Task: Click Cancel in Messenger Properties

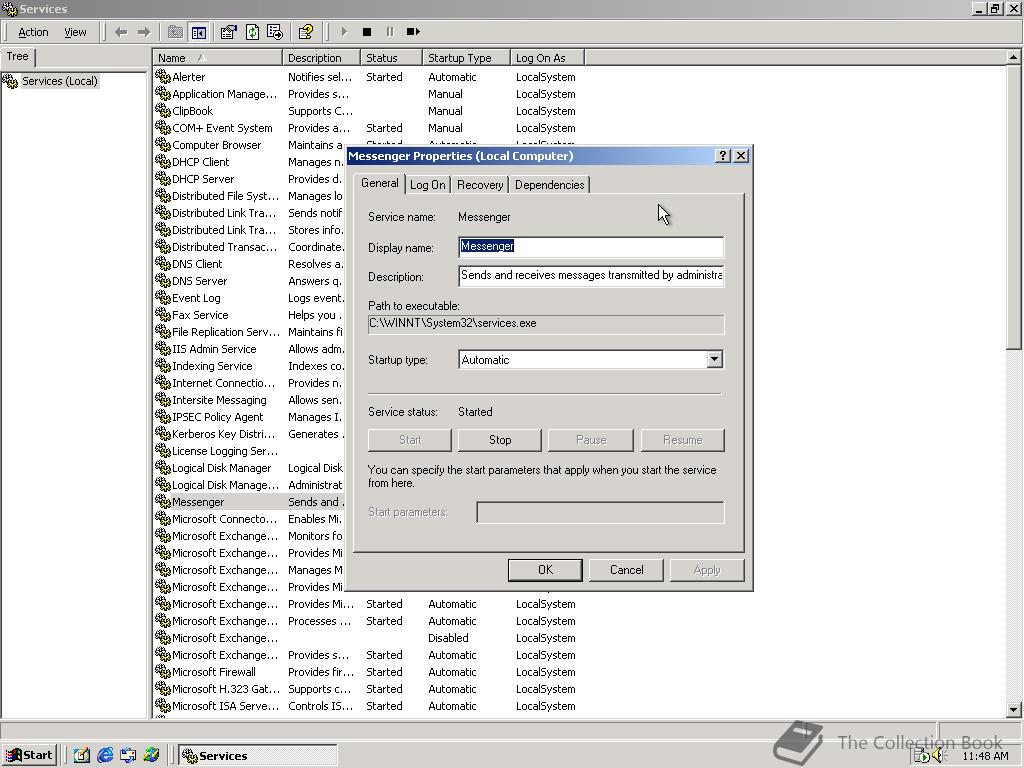Action: [626, 570]
